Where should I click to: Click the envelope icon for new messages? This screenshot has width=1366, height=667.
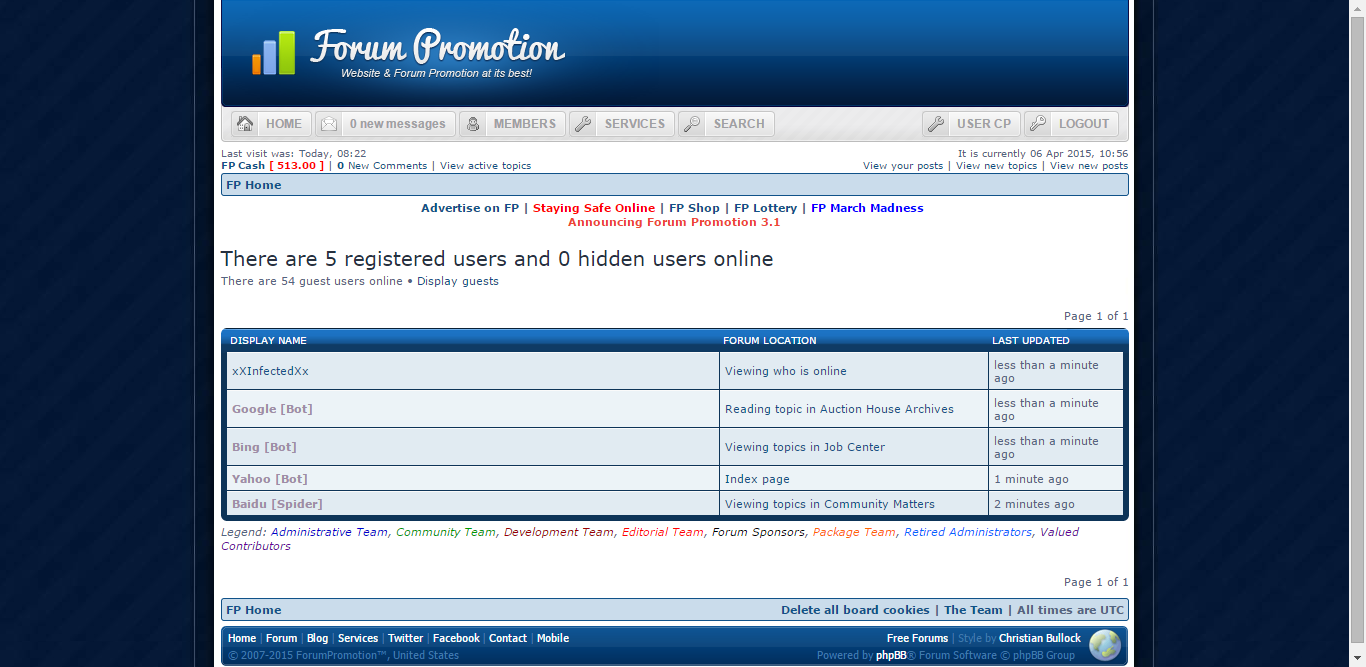click(x=329, y=124)
